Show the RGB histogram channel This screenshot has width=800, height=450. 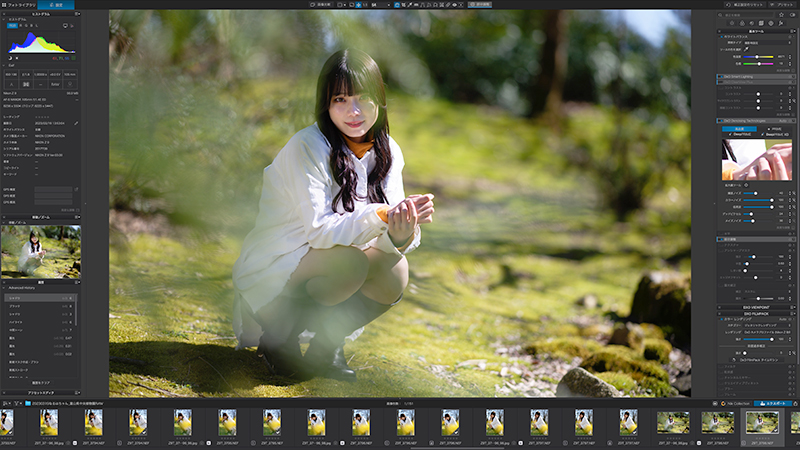coord(12,26)
